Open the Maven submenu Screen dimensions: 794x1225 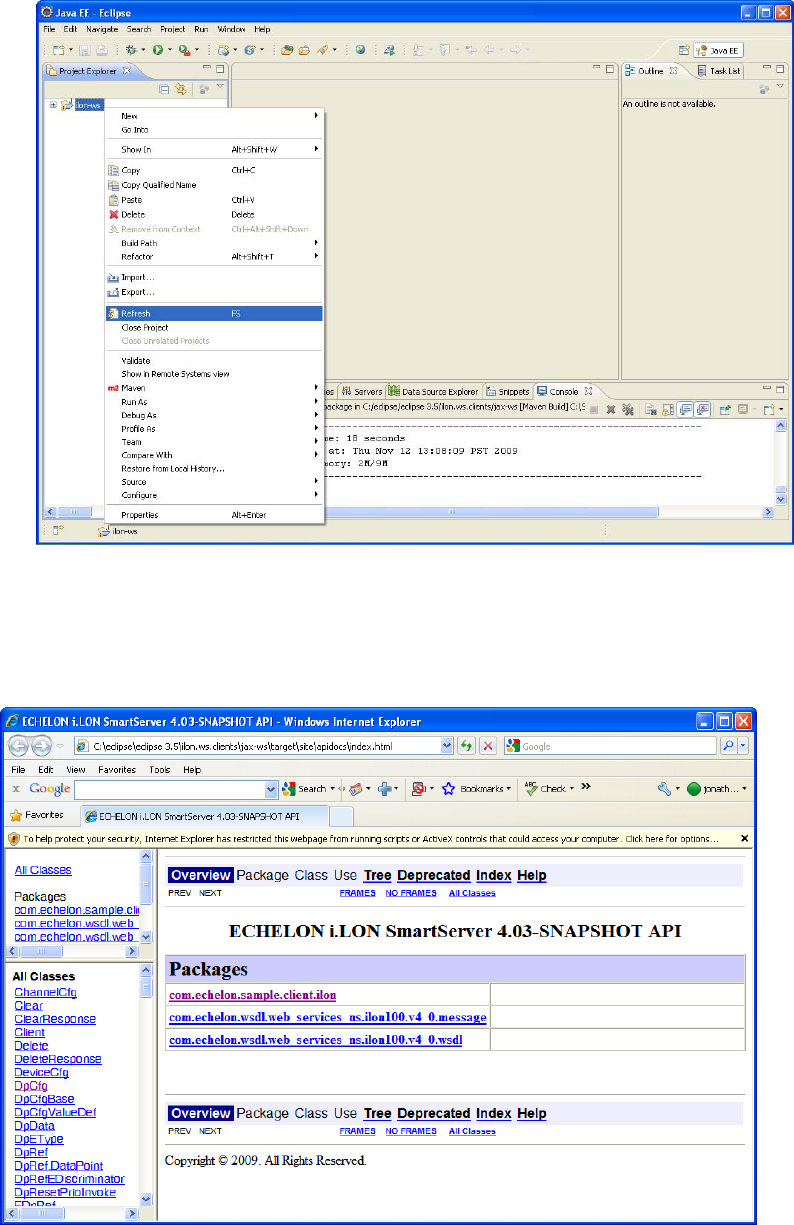pos(214,387)
